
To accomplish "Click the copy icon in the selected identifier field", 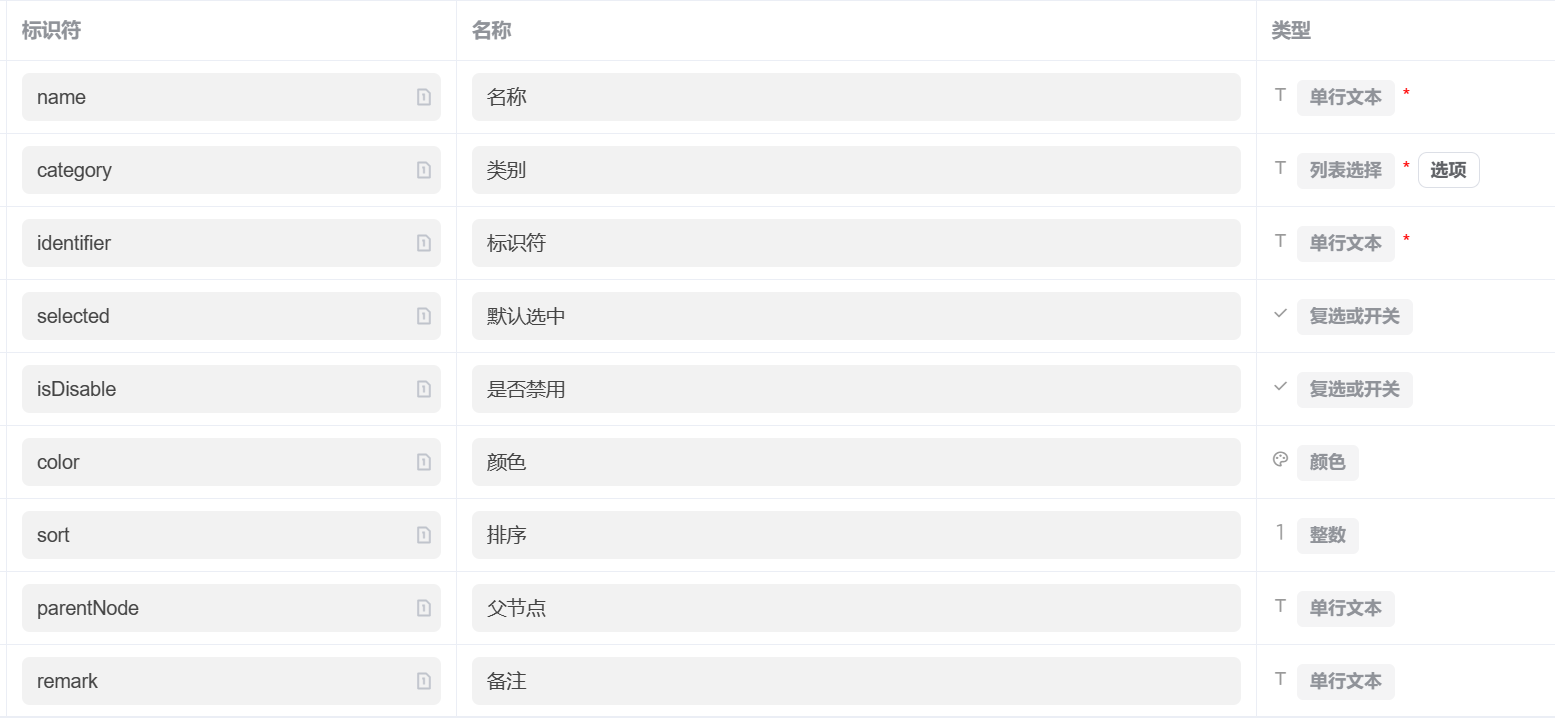I will click(424, 316).
